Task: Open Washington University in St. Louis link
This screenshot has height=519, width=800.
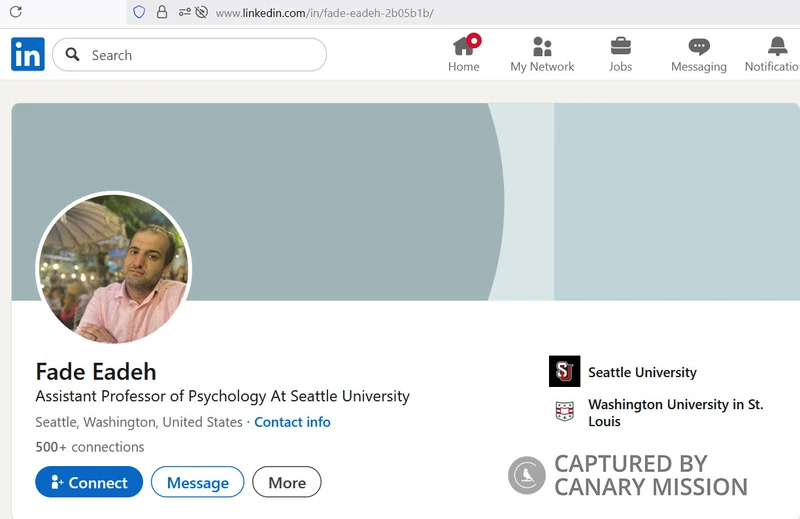Action: [x=676, y=413]
